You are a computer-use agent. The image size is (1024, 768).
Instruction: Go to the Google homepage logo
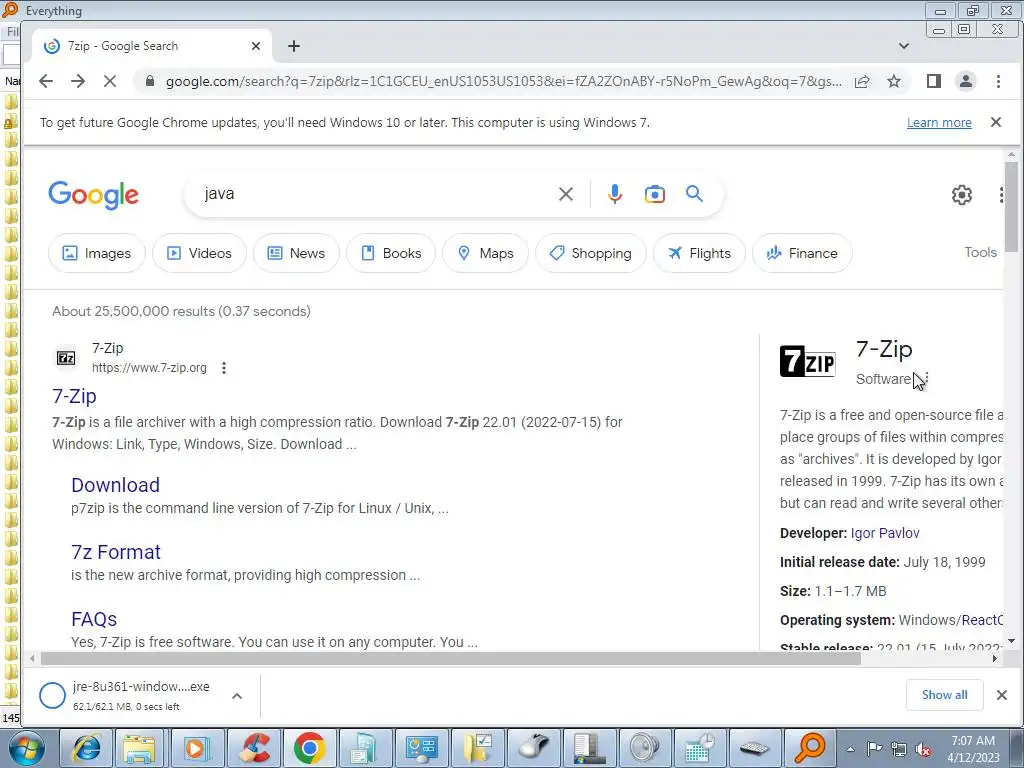click(x=93, y=195)
